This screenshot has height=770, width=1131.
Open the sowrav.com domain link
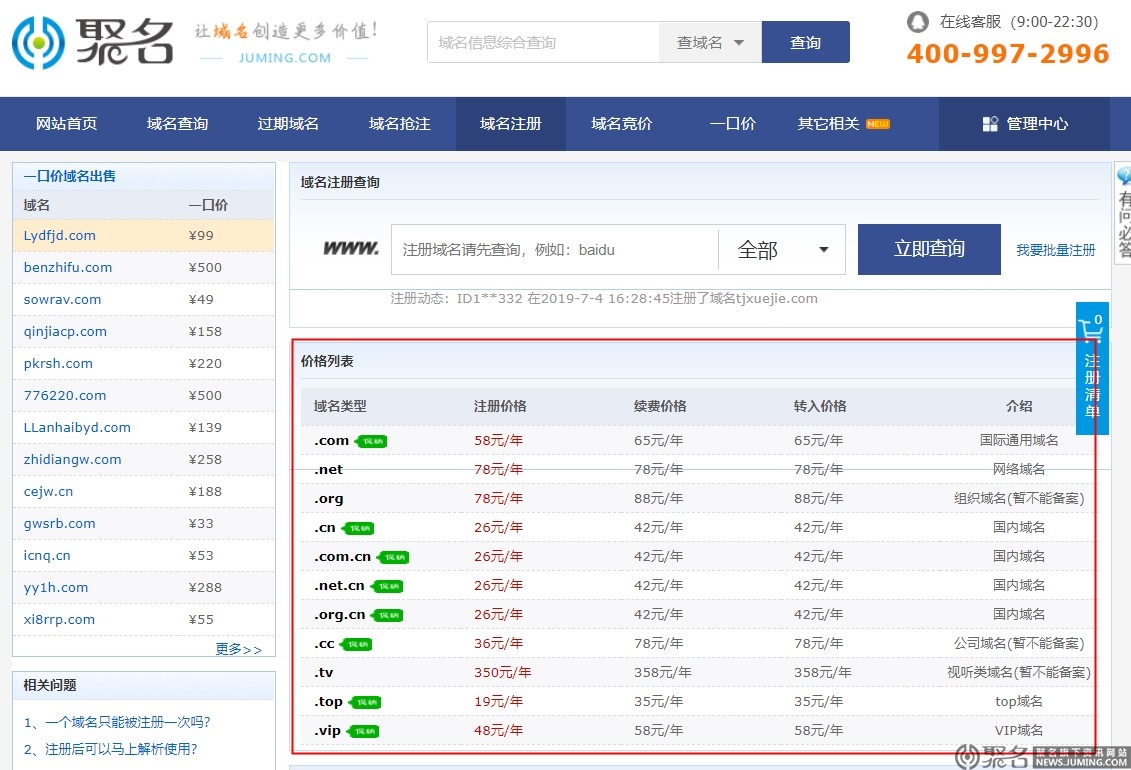tap(62, 299)
